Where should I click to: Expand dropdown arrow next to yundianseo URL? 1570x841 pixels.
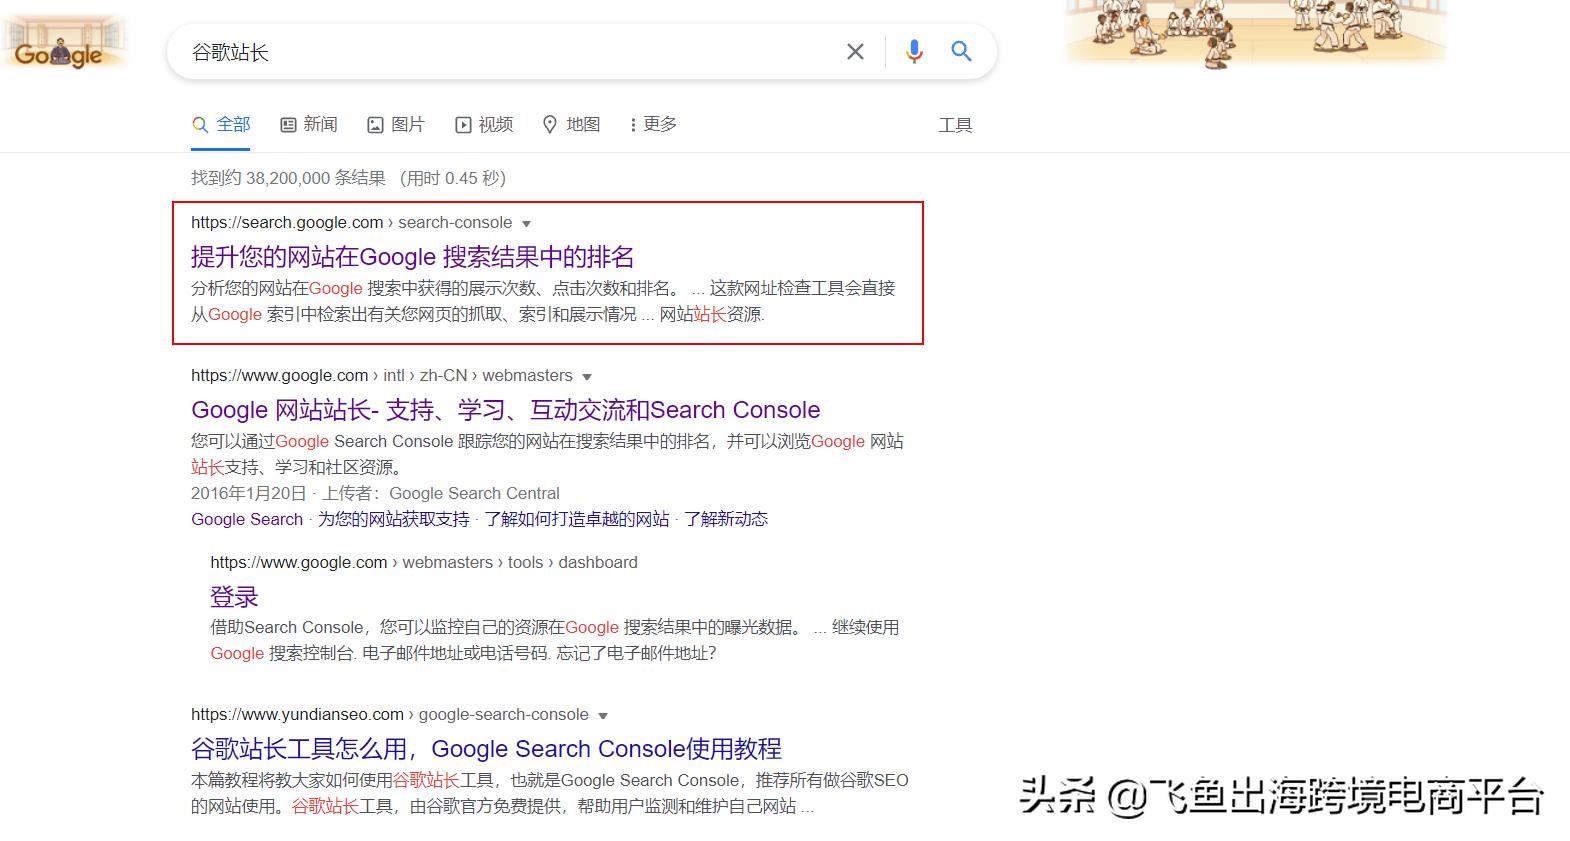tap(603, 716)
